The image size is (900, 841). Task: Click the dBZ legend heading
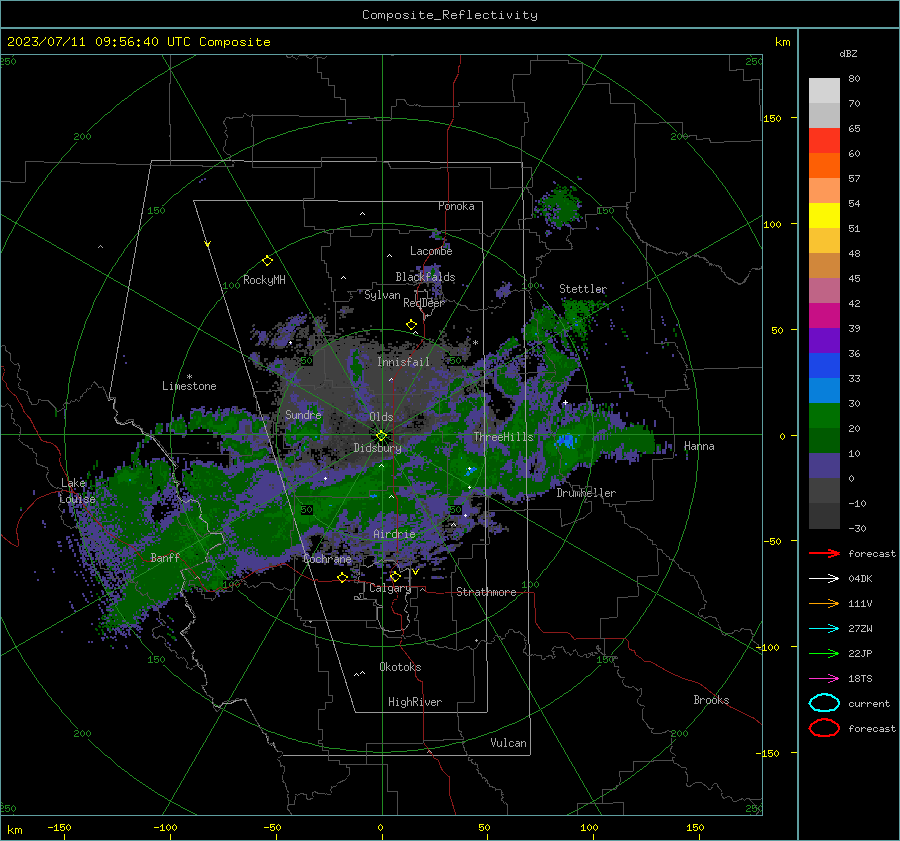point(848,53)
